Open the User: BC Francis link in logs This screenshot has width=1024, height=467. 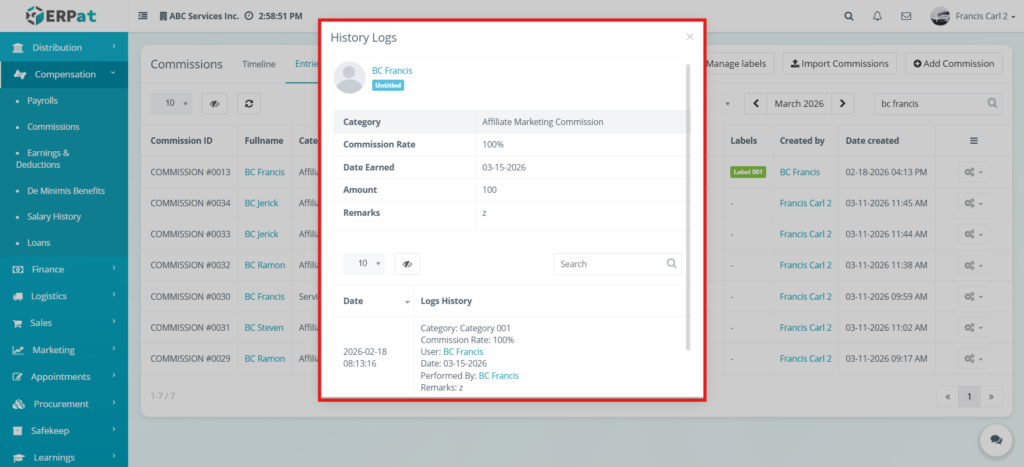pyautogui.click(x=463, y=351)
